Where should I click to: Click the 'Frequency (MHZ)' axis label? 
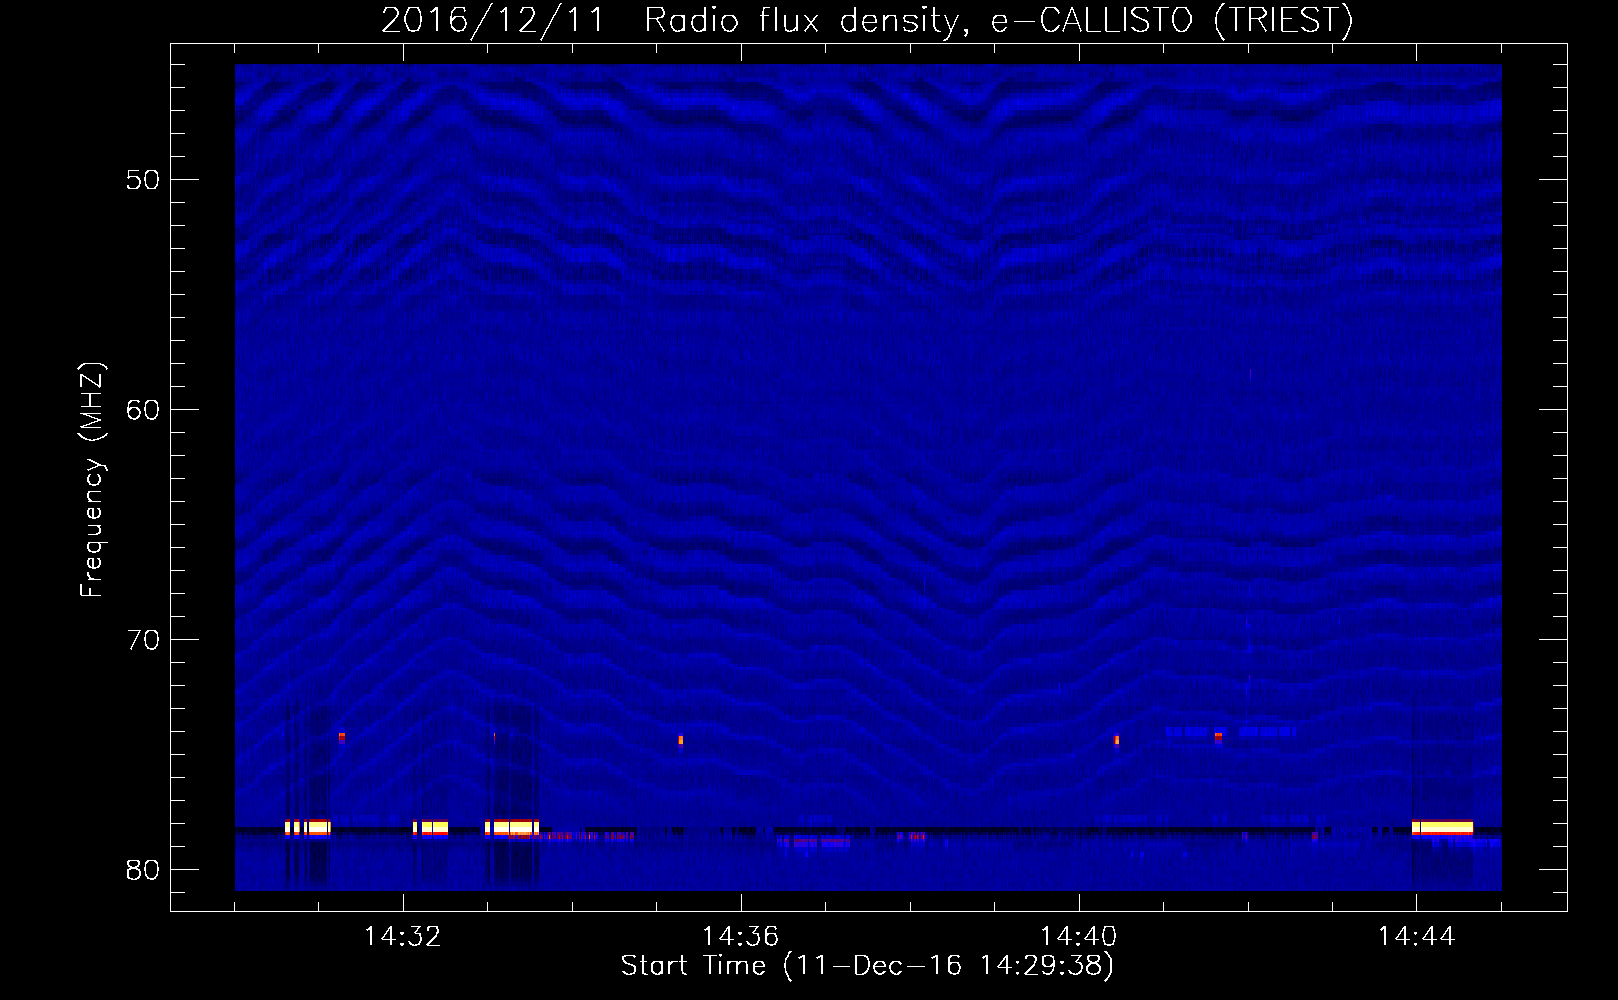click(x=91, y=480)
